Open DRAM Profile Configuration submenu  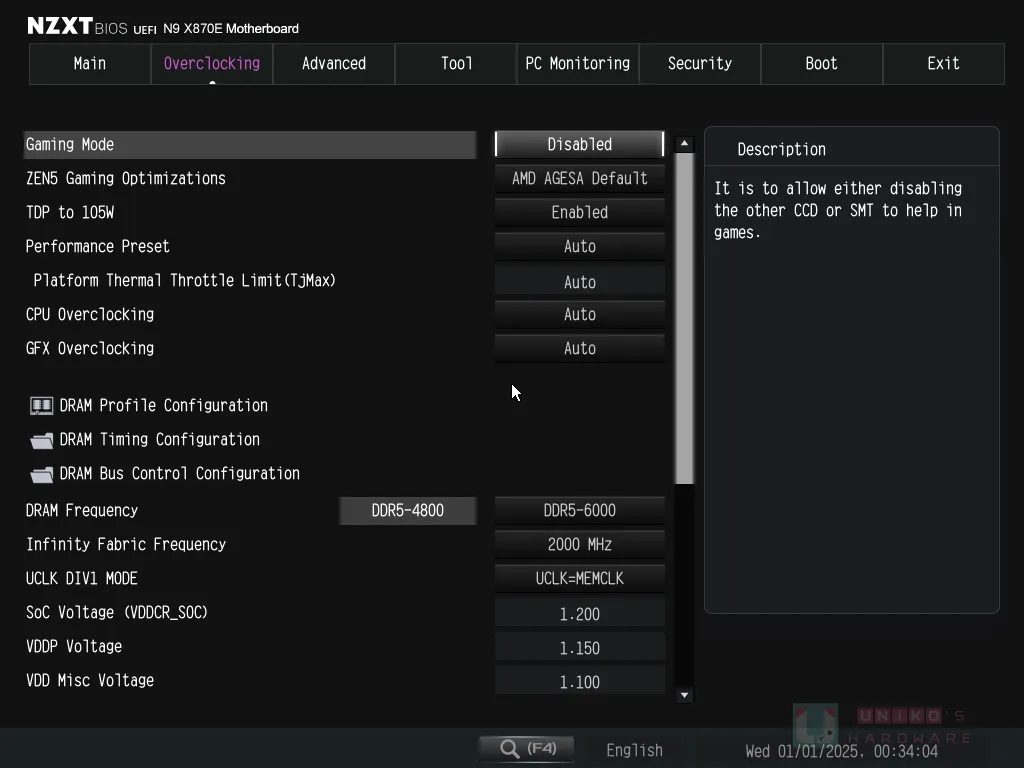[163, 406]
